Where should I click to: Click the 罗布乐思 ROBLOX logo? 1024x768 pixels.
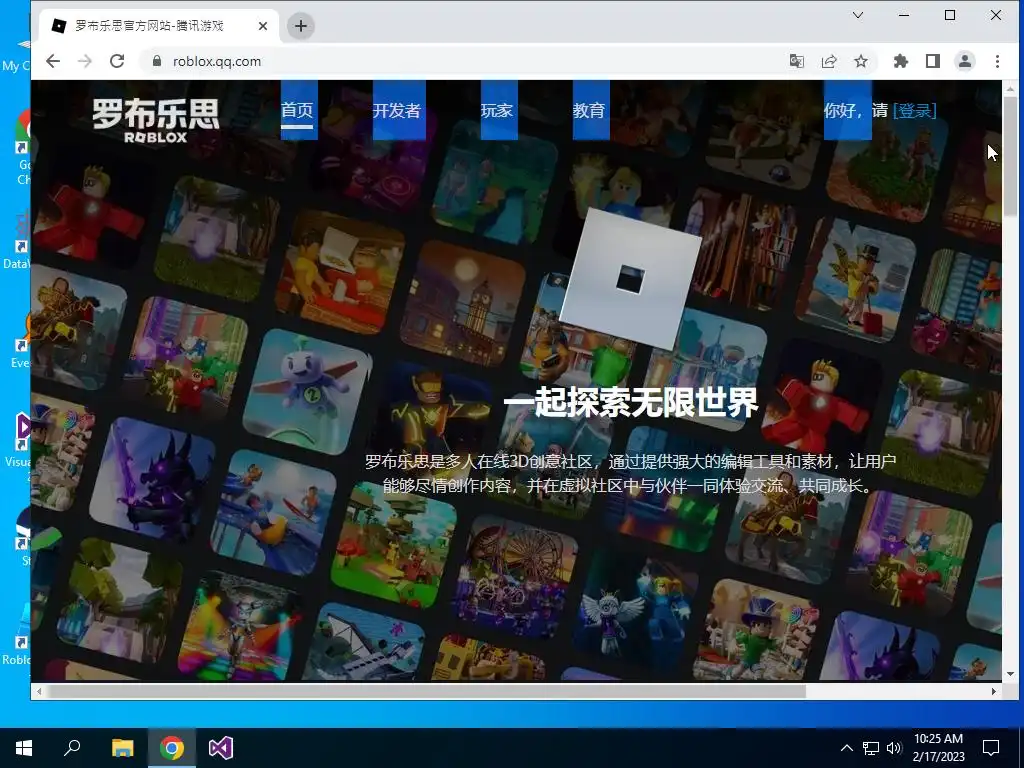point(156,120)
